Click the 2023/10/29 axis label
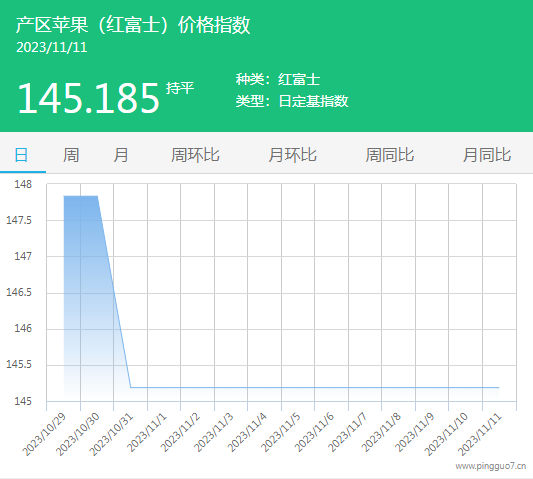The width and height of the screenshot is (533, 479). click(44, 434)
